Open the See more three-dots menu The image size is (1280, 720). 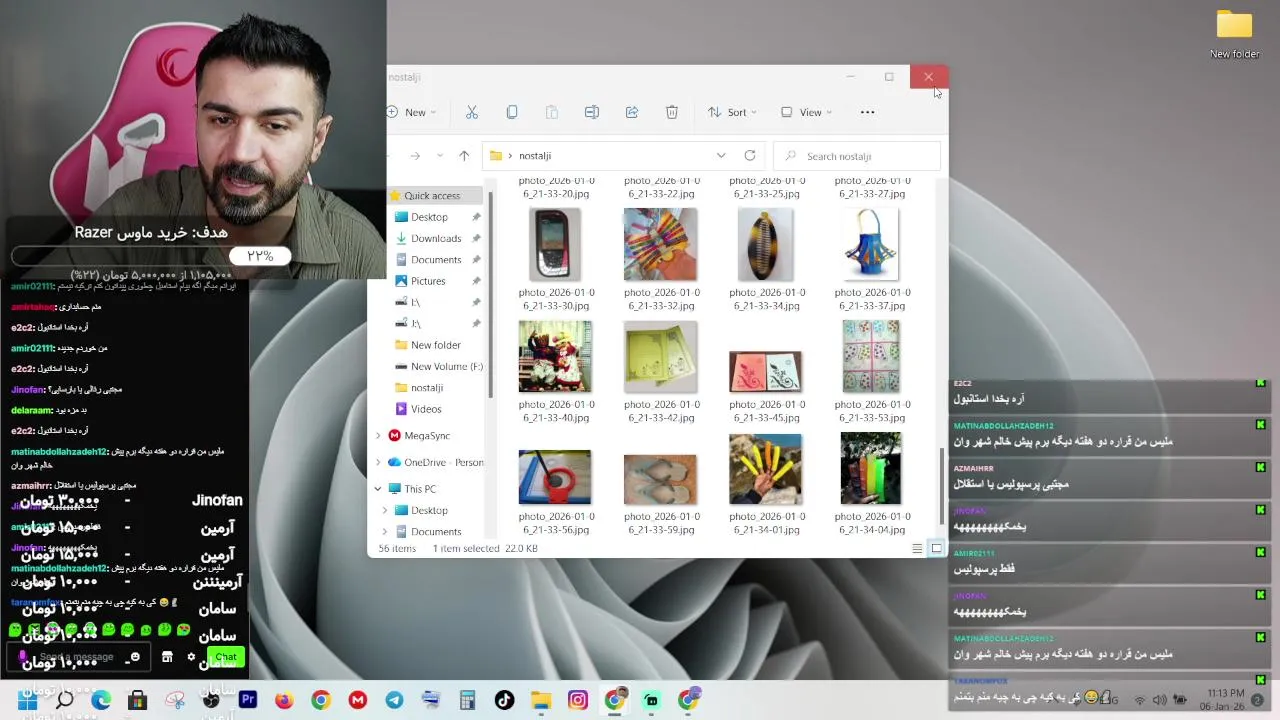pyautogui.click(x=867, y=112)
